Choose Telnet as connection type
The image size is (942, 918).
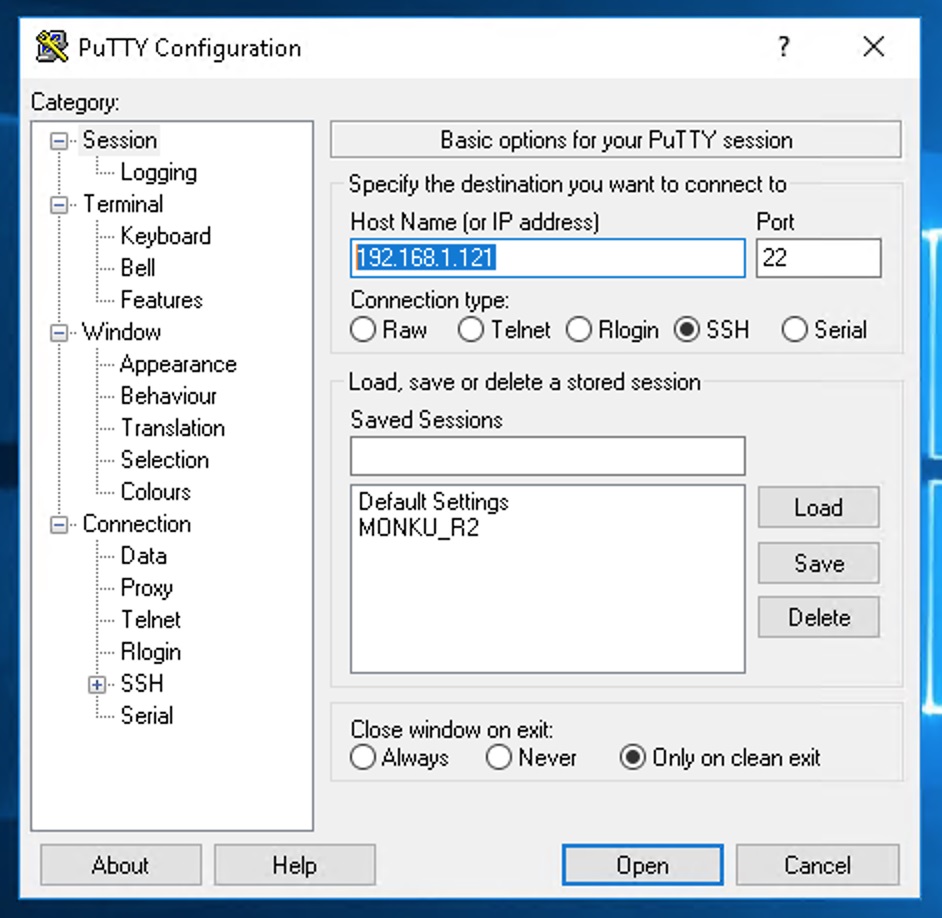tap(471, 330)
